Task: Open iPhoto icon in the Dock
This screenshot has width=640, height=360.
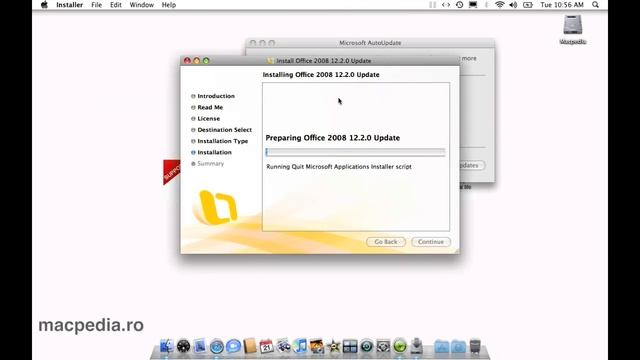Action: [x=317, y=346]
